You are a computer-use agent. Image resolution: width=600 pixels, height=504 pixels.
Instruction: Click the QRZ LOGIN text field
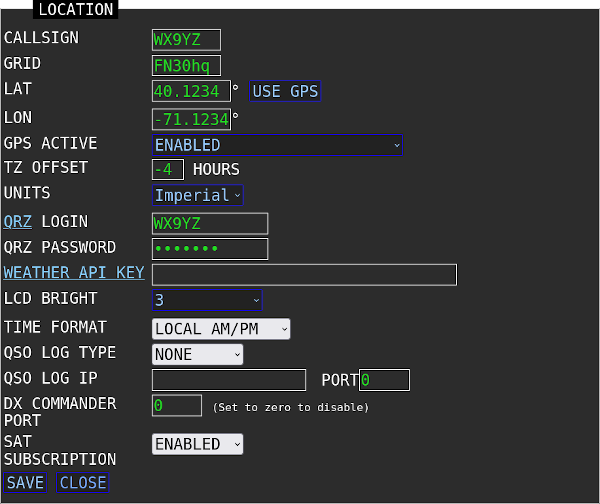210,223
